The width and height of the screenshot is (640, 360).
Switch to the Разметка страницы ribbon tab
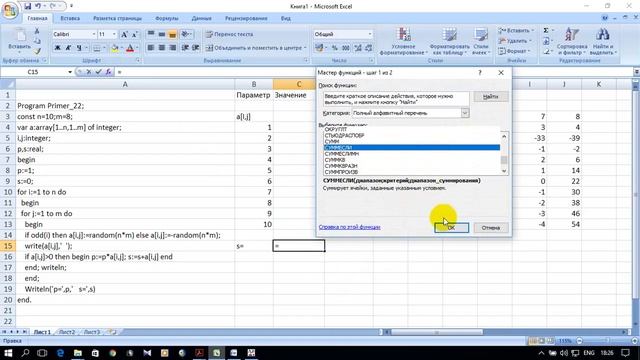click(117, 18)
